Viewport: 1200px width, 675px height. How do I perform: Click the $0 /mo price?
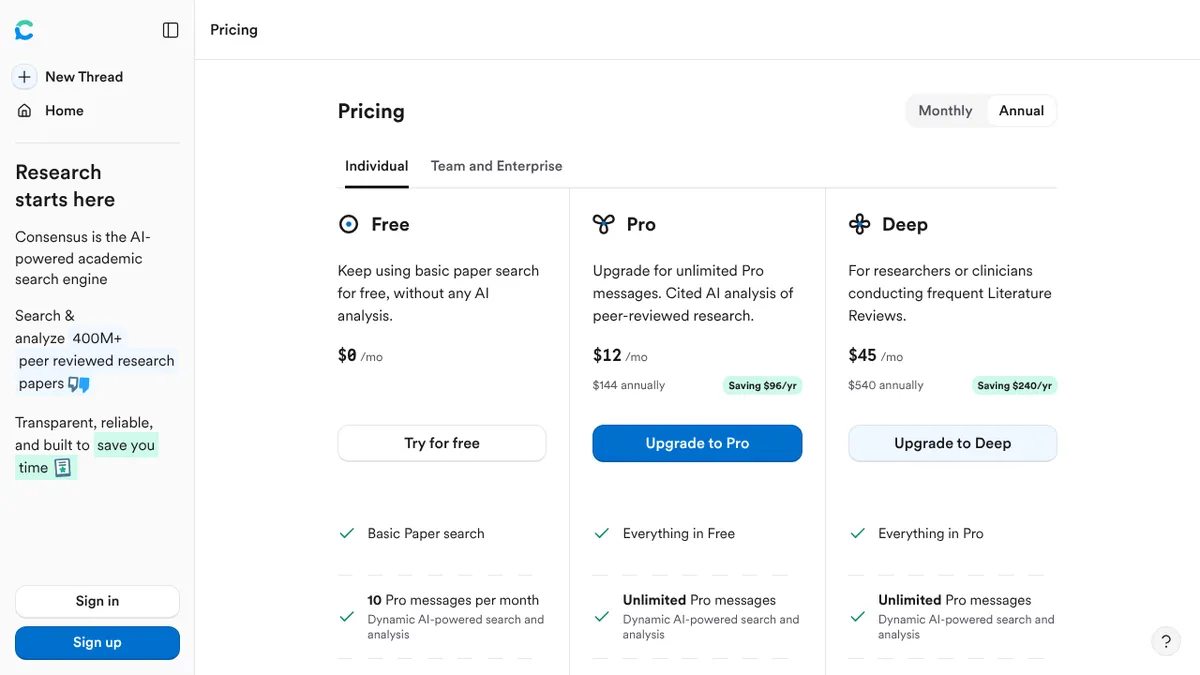(x=360, y=356)
